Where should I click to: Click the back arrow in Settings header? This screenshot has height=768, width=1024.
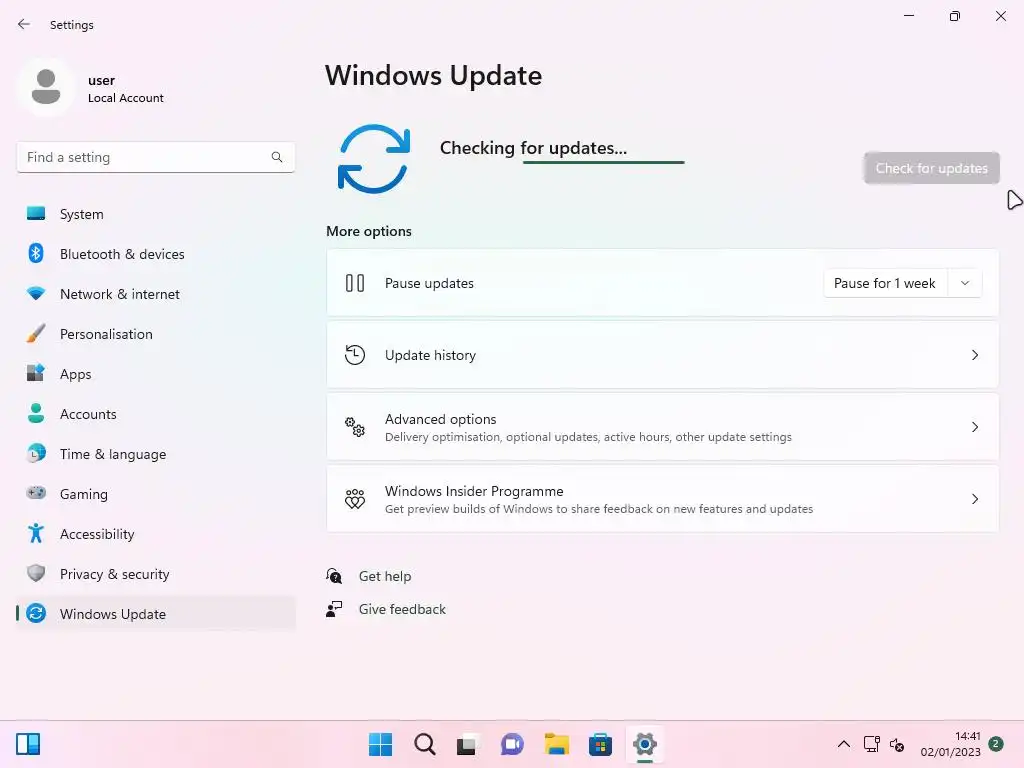pyautogui.click(x=24, y=24)
